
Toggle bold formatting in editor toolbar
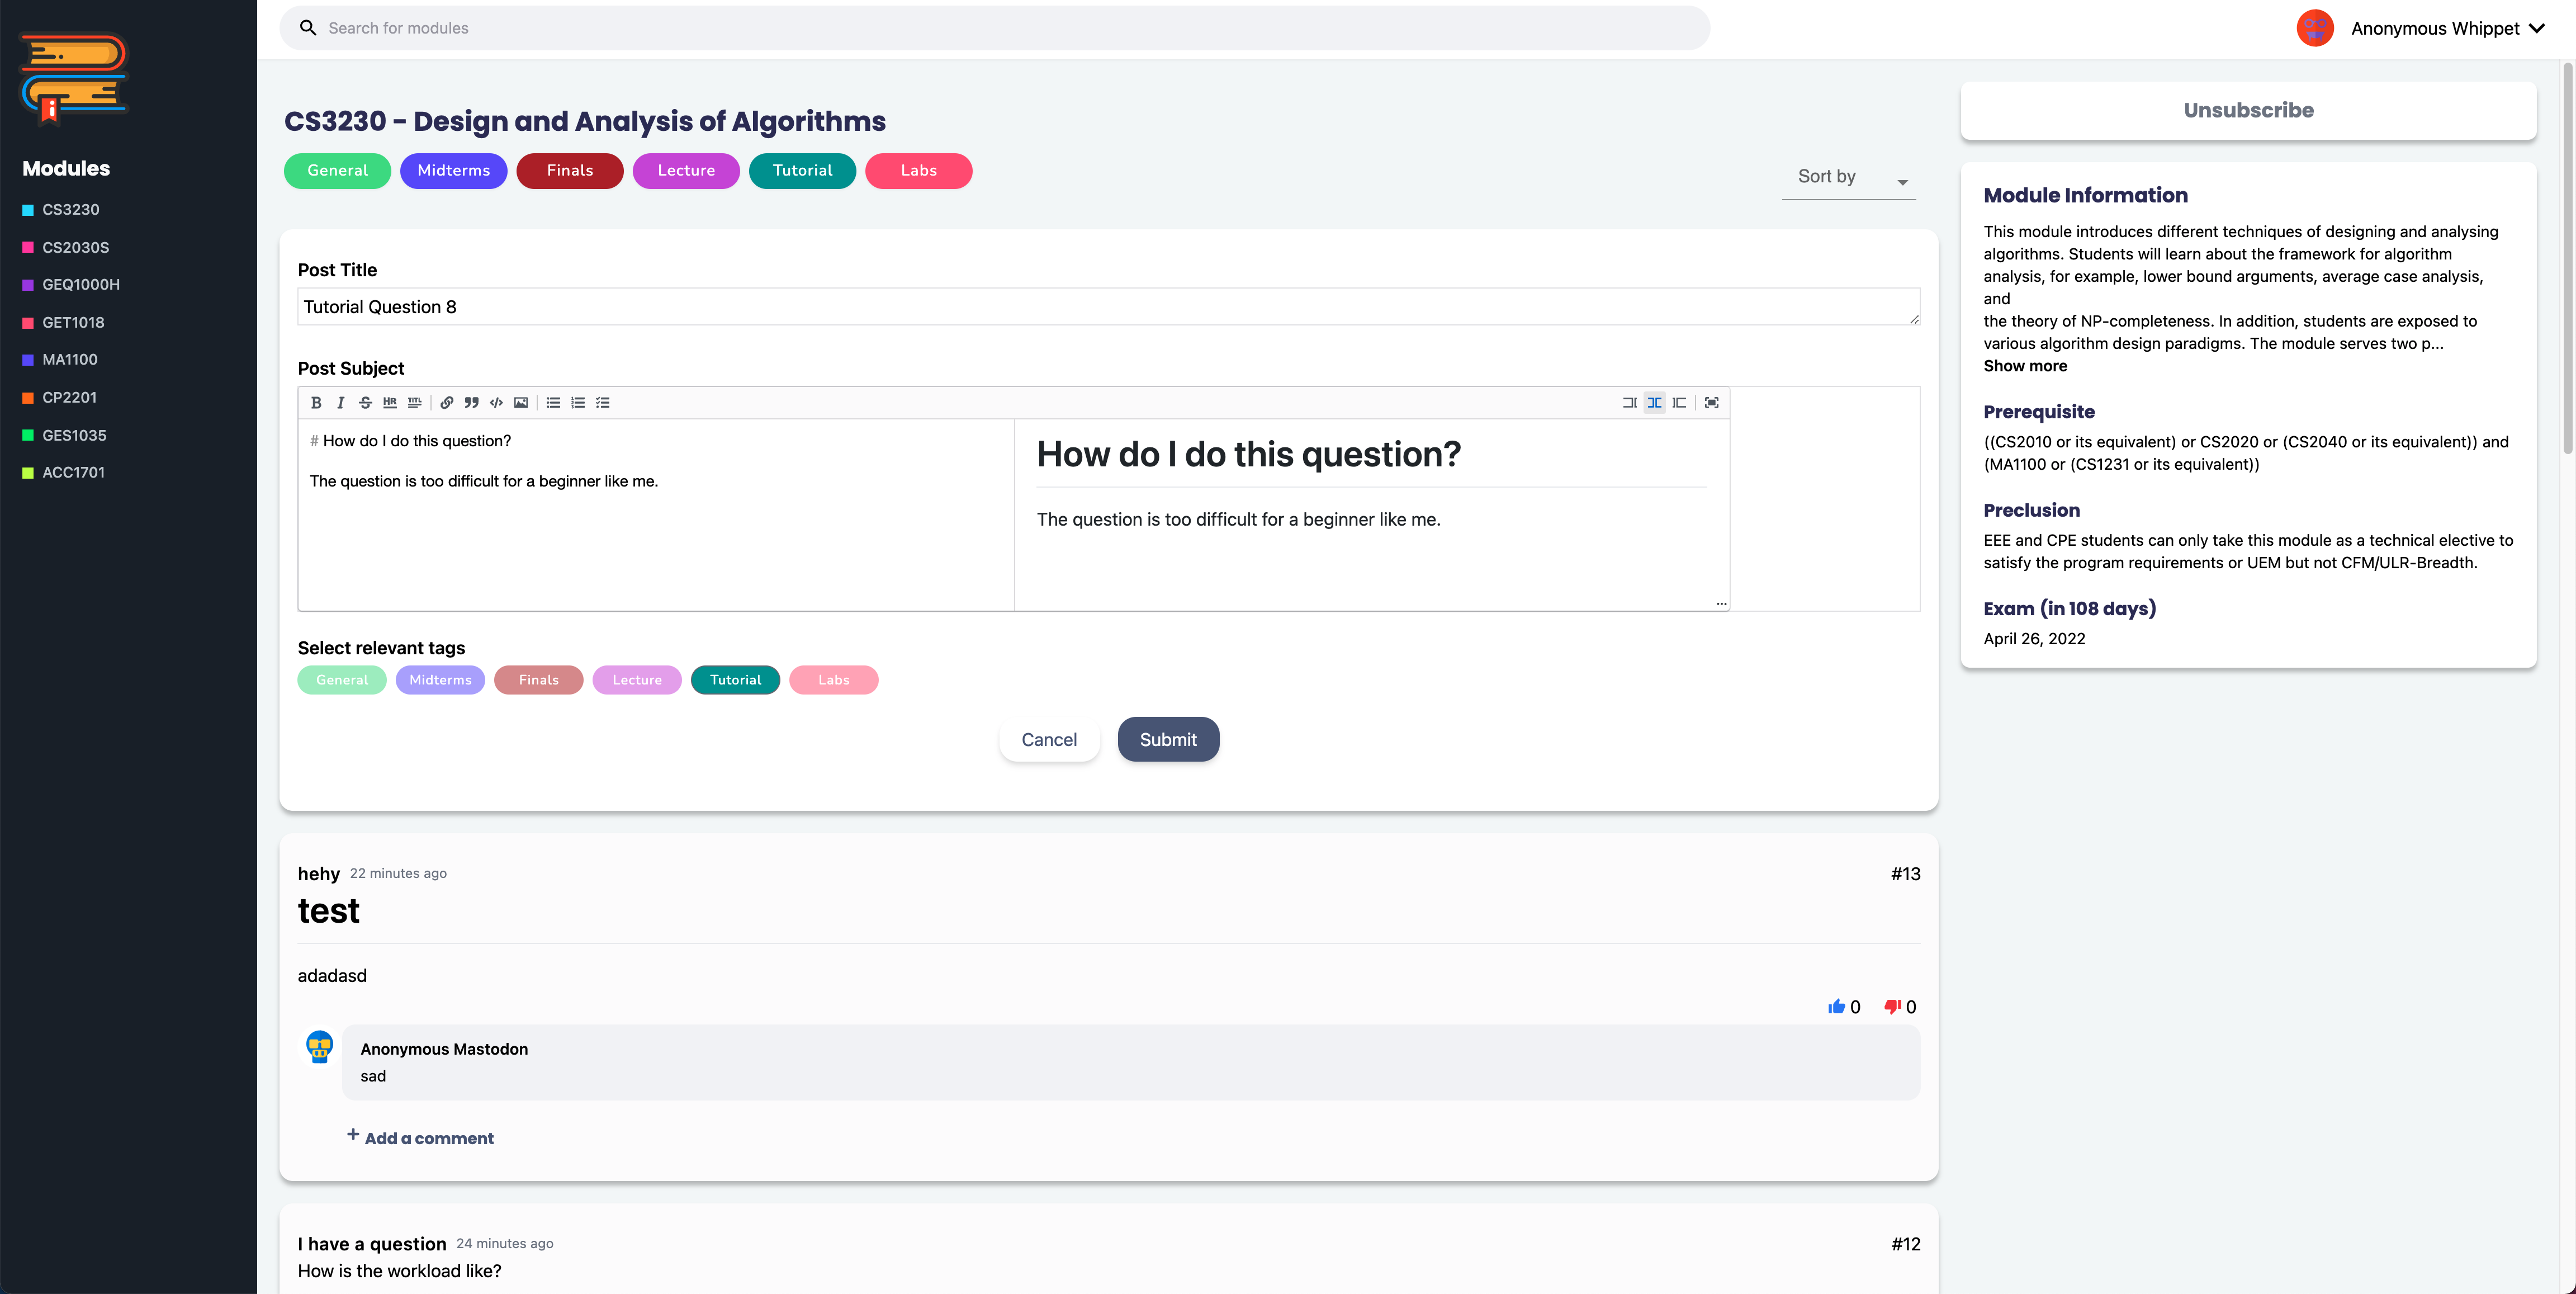pyautogui.click(x=316, y=403)
